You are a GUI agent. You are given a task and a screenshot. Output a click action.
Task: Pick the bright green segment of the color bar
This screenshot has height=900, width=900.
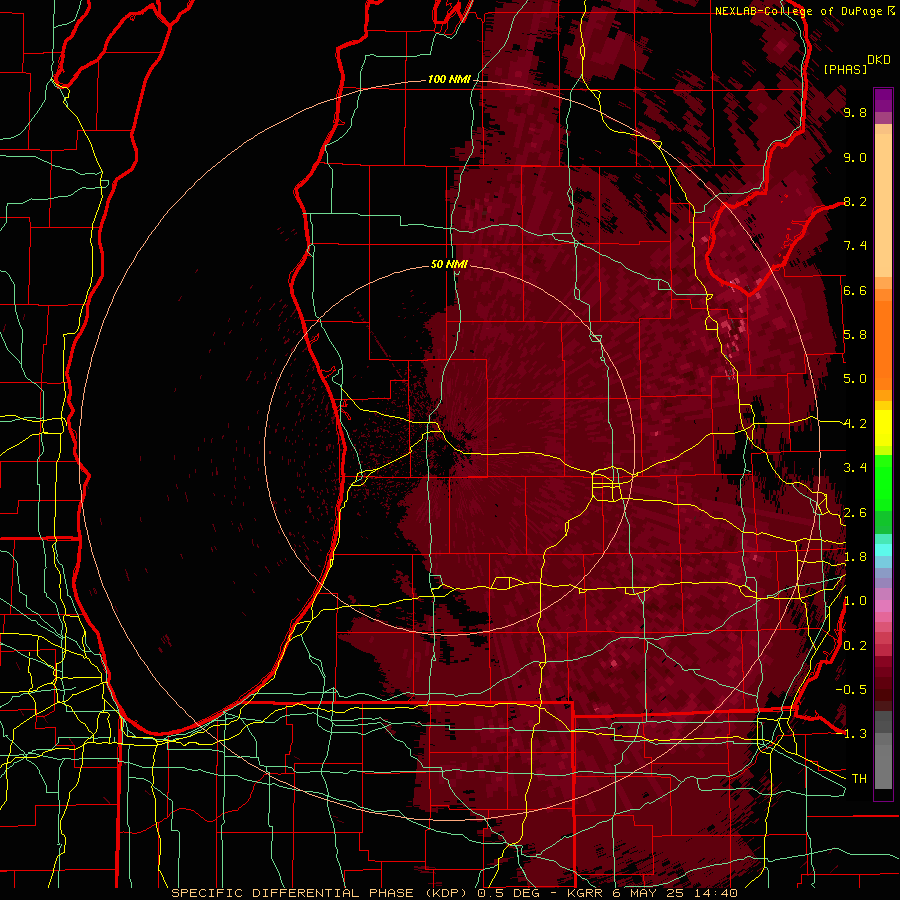883,483
